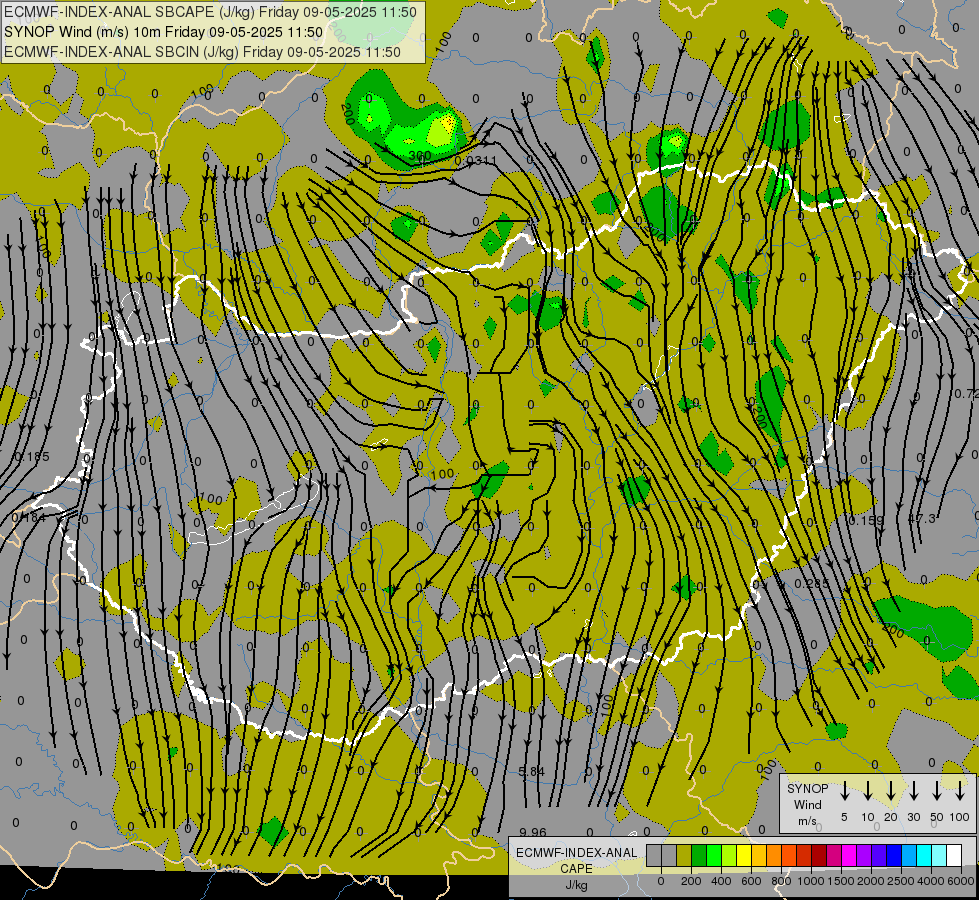Select the pure yellow CAPE swatch
The height and width of the screenshot is (900, 979).
(x=744, y=855)
